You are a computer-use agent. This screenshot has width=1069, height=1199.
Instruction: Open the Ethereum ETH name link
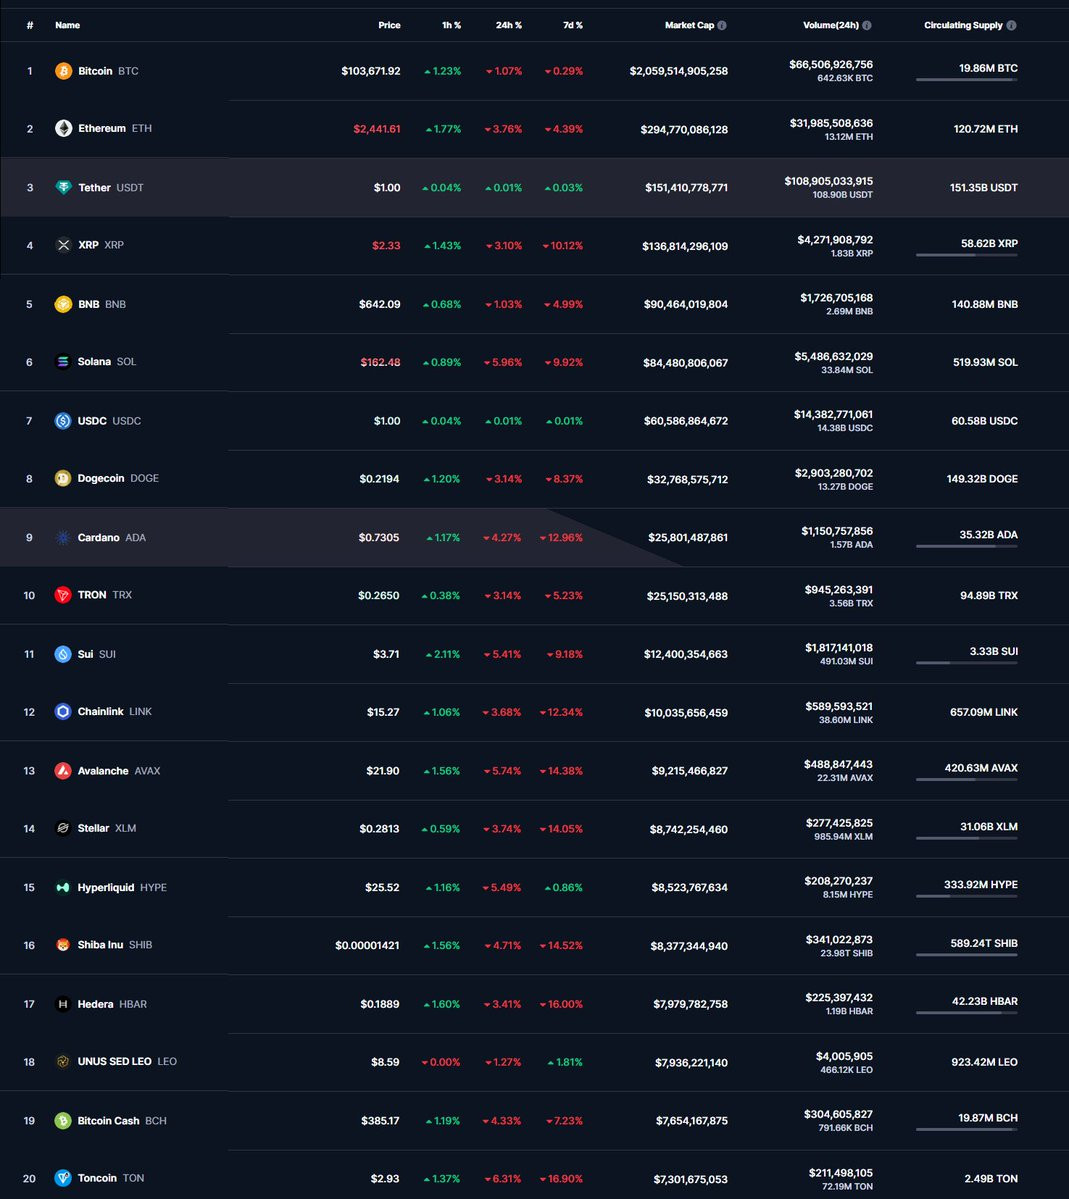click(115, 128)
